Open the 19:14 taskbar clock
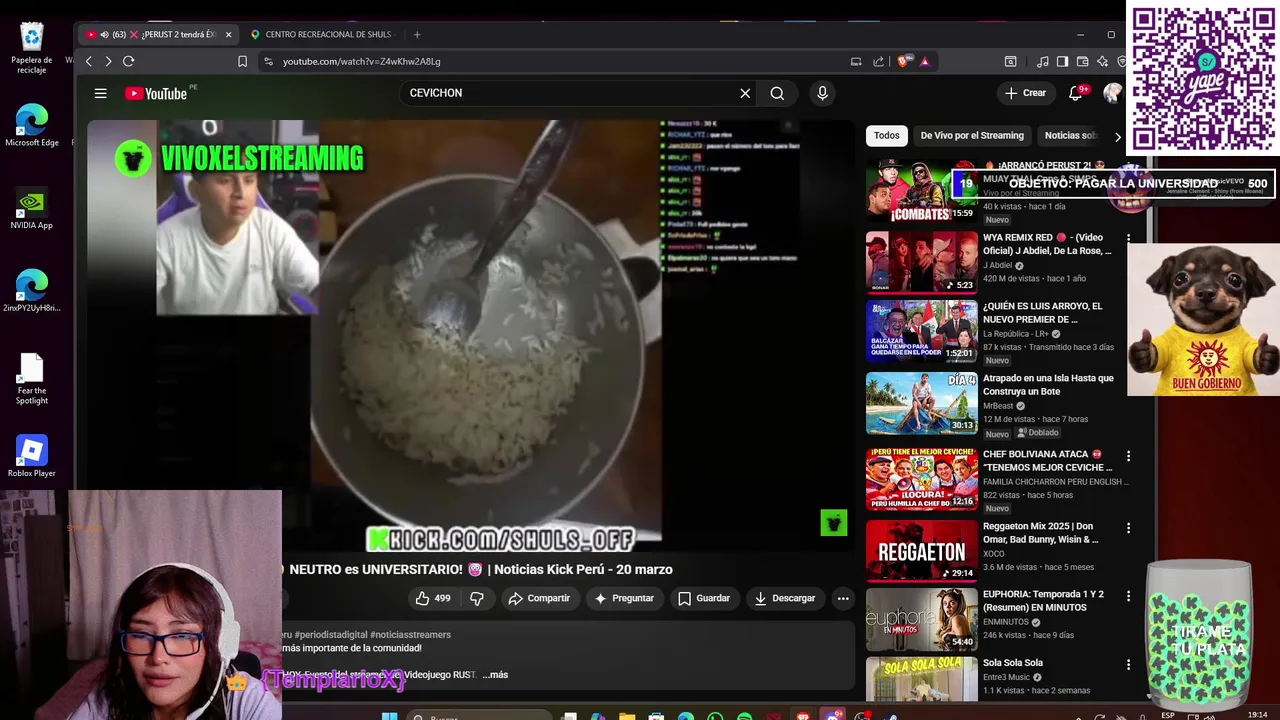Image resolution: width=1280 pixels, height=720 pixels. pos(1256,715)
